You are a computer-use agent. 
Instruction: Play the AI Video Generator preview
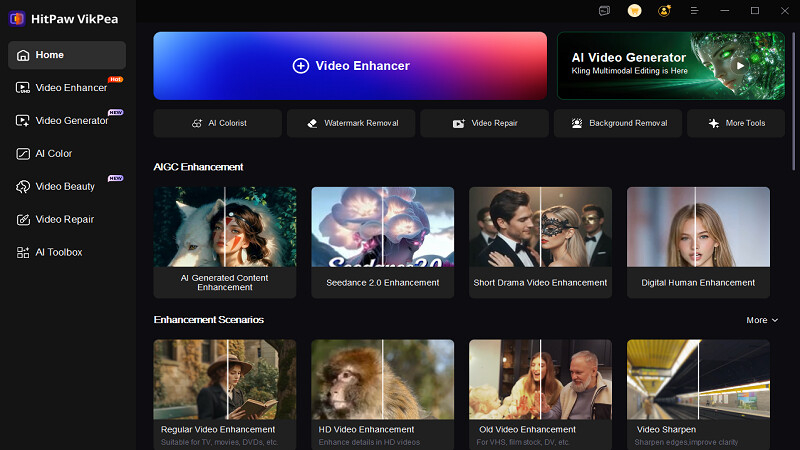[x=740, y=65]
